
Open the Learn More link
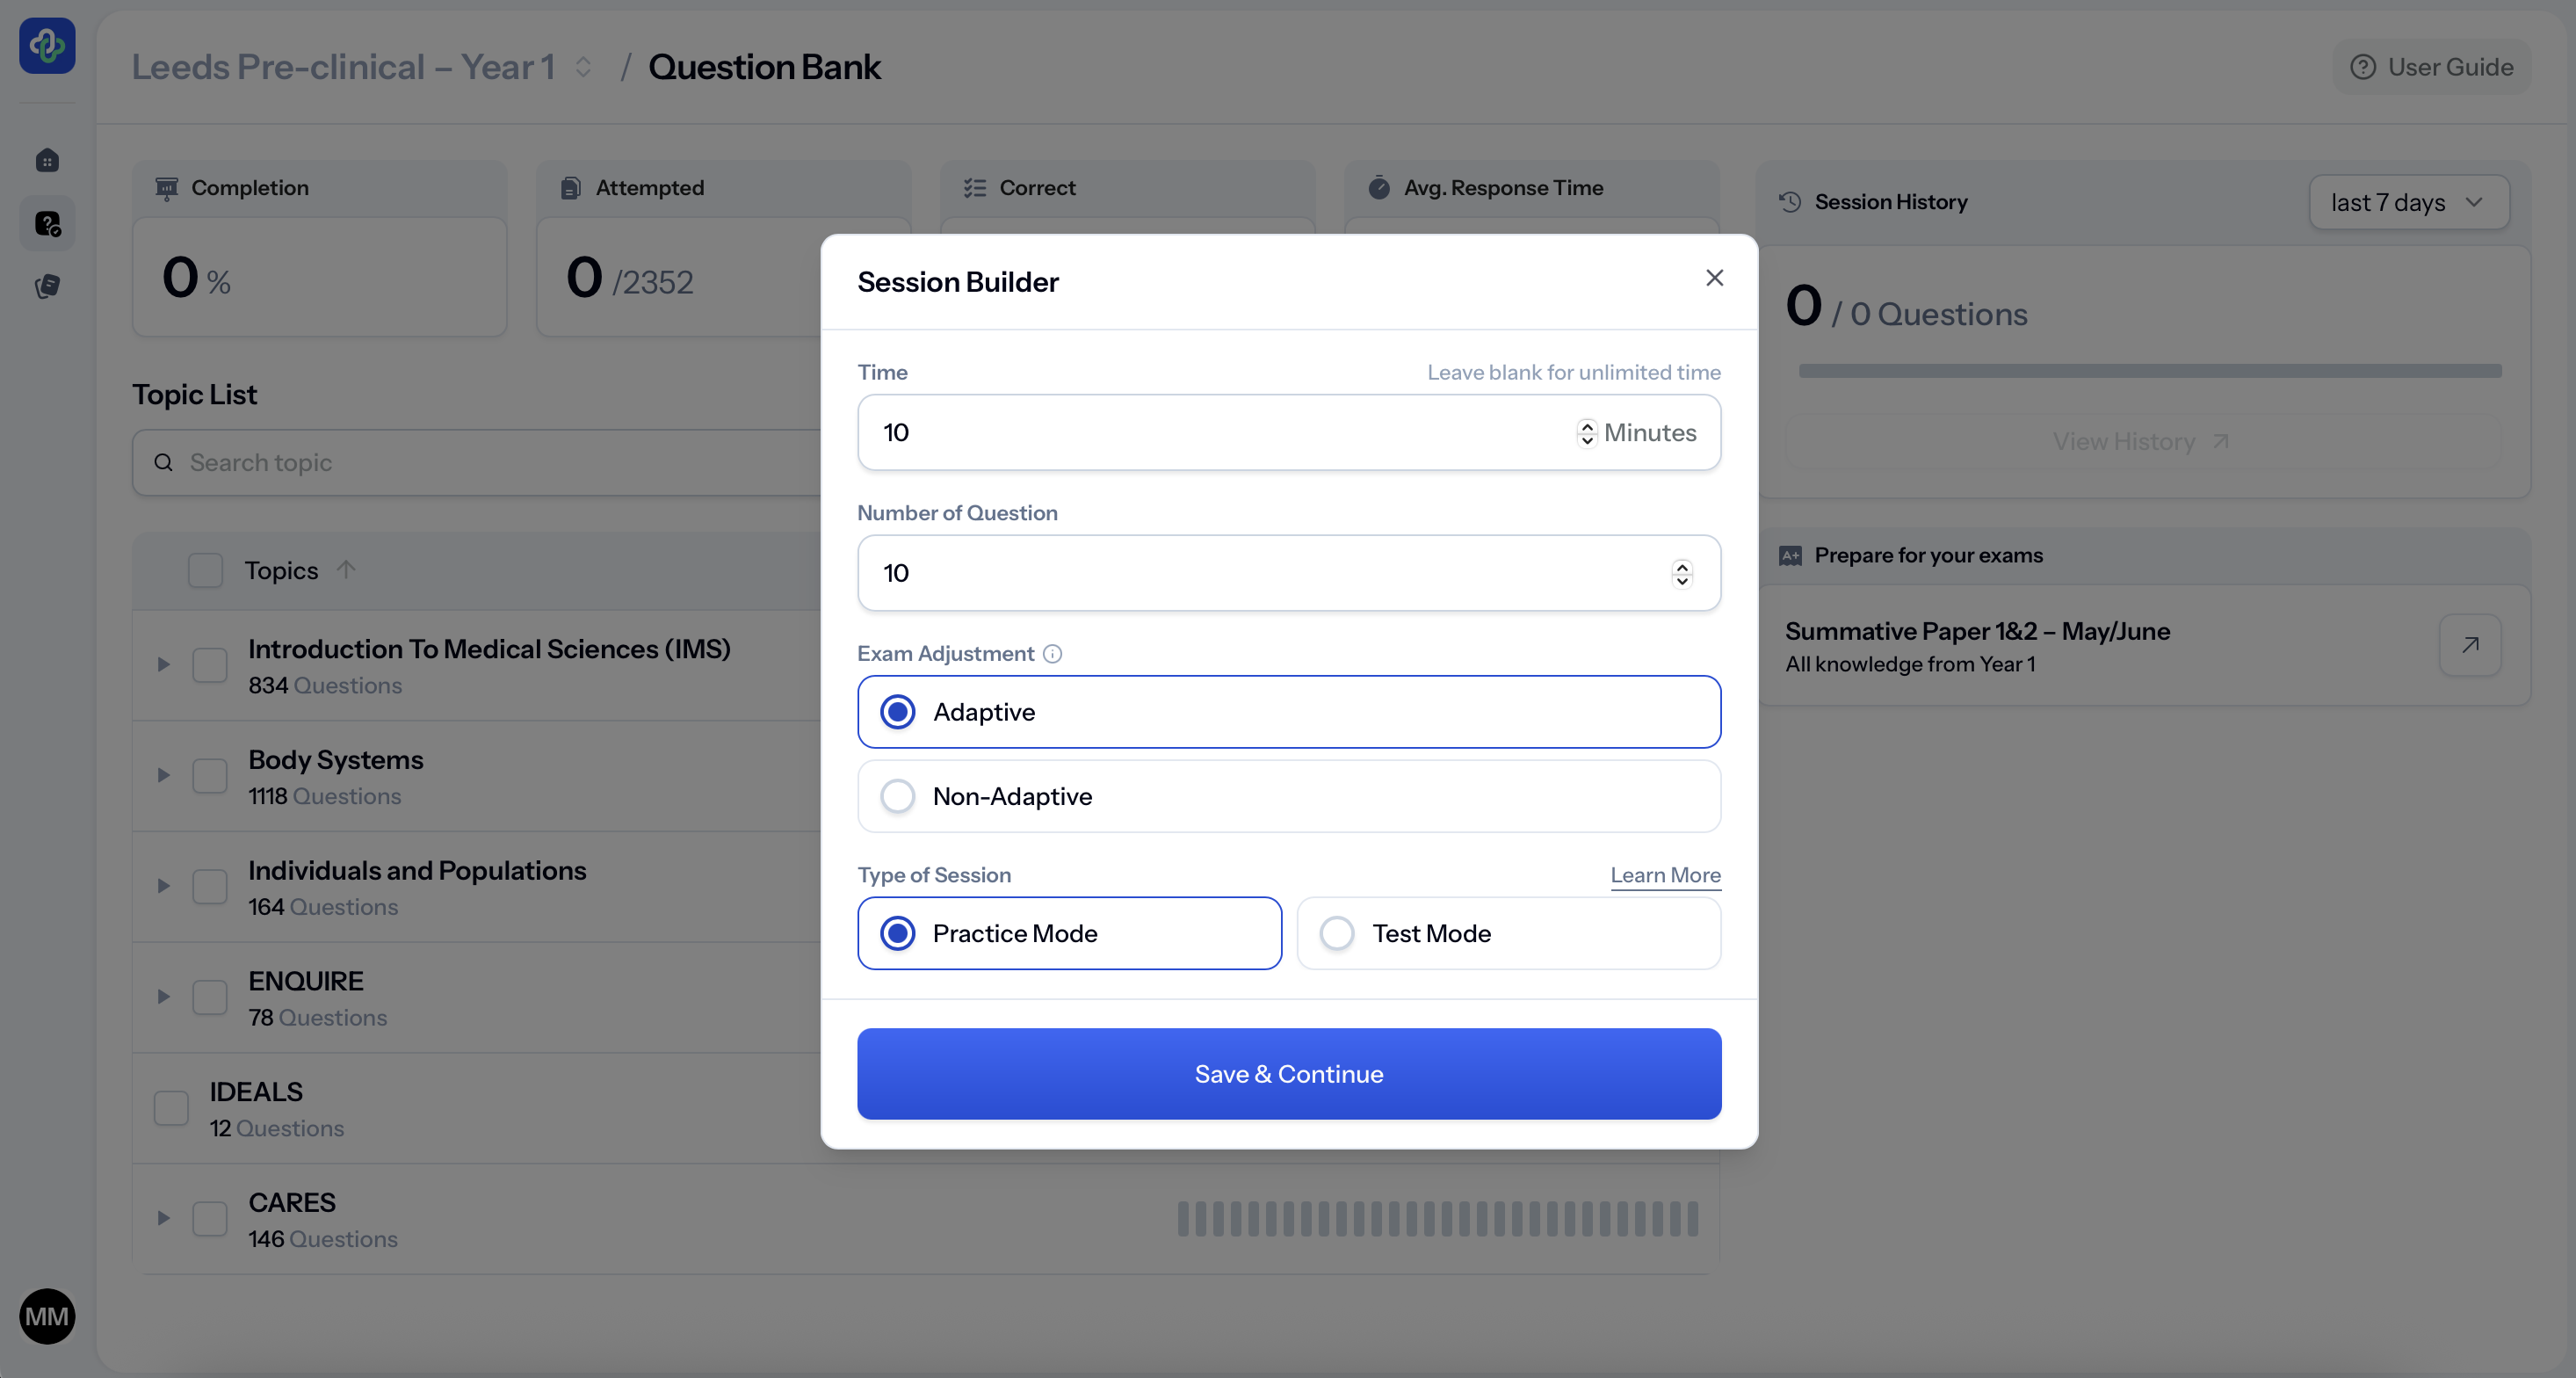pos(1665,876)
